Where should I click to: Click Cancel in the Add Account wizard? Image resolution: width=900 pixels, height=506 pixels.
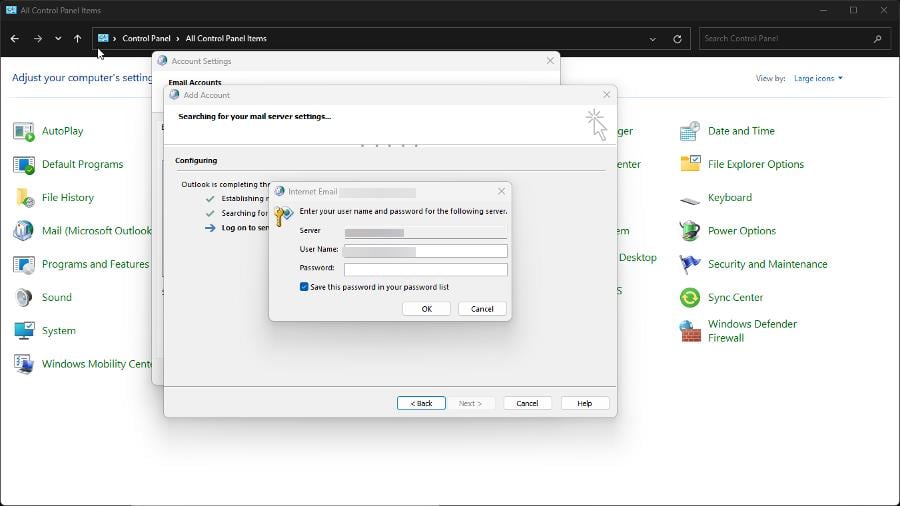(527, 403)
